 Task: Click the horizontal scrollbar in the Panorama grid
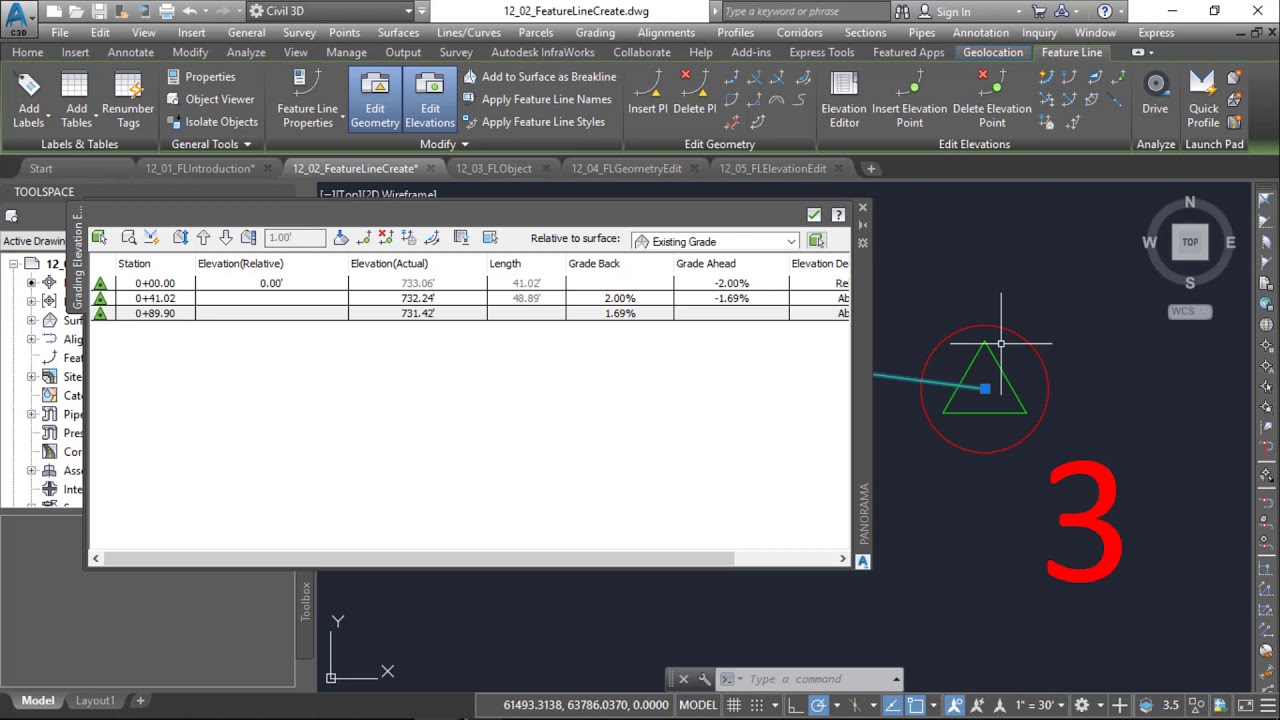coord(418,559)
